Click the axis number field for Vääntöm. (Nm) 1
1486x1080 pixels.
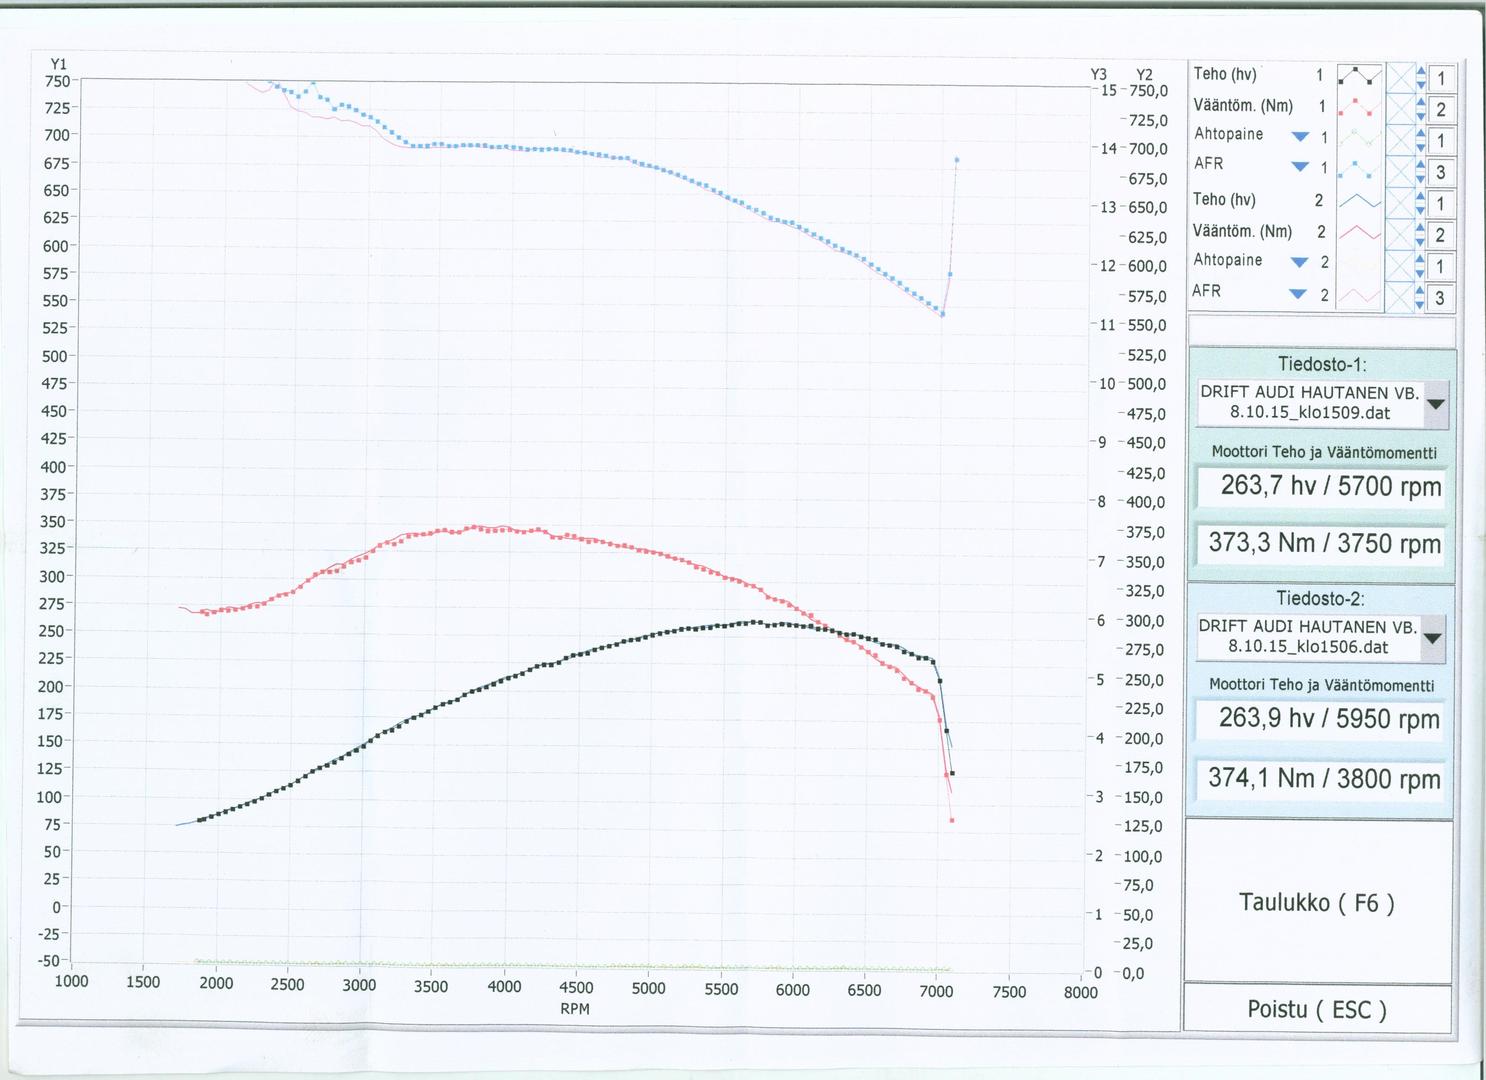1441,109
